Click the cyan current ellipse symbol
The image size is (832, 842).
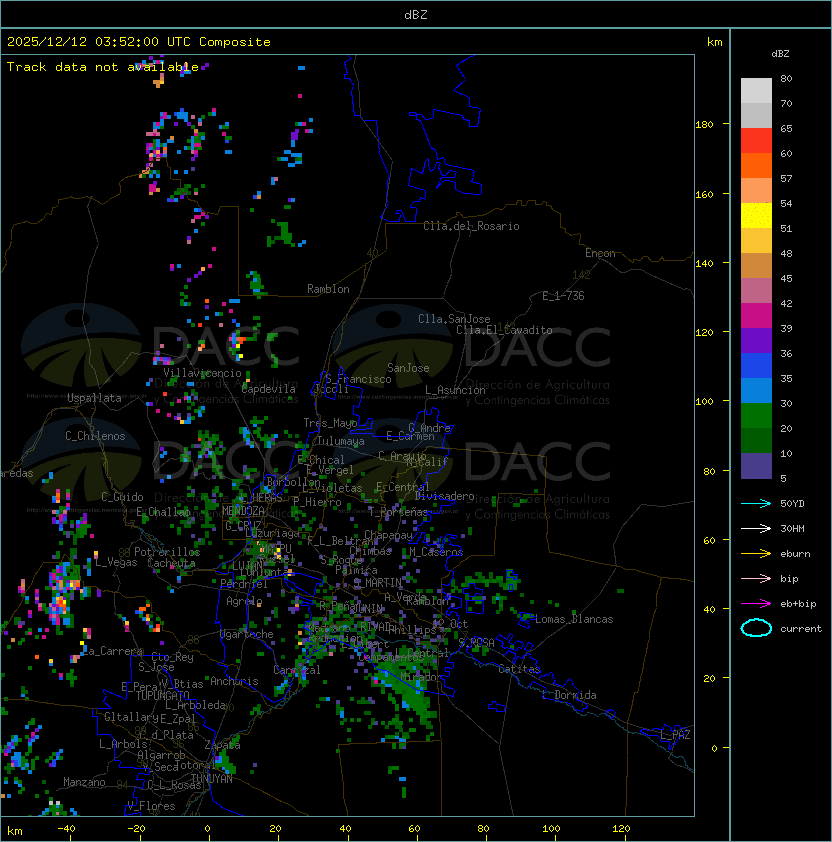click(x=756, y=629)
